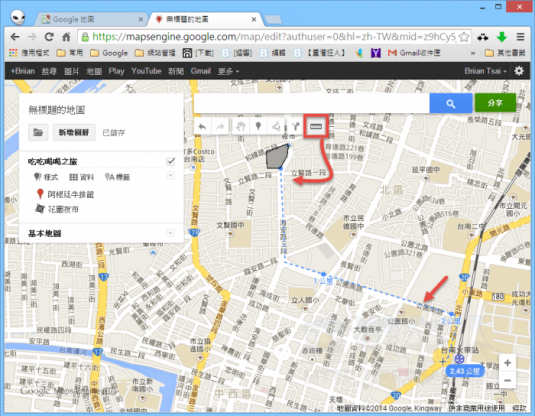Open the layer labels option
This screenshot has width=535, height=416.
point(117,177)
